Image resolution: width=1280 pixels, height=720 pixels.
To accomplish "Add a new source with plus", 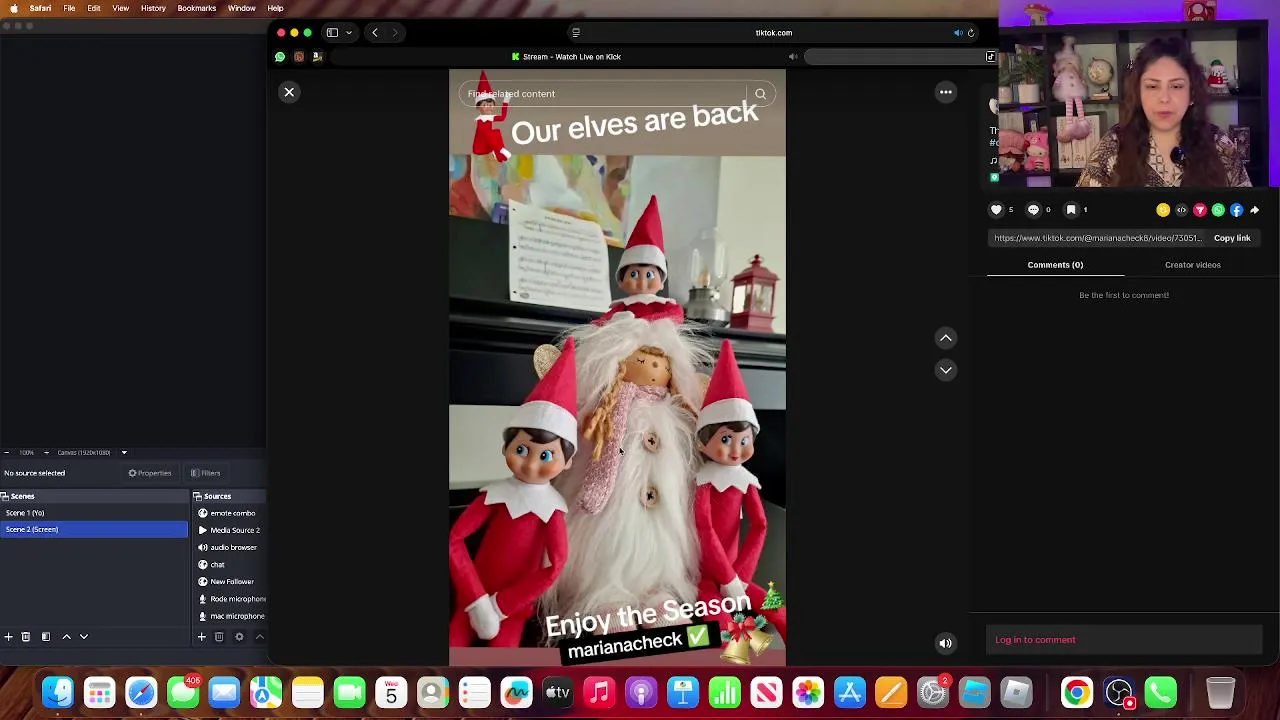I will tap(201, 637).
